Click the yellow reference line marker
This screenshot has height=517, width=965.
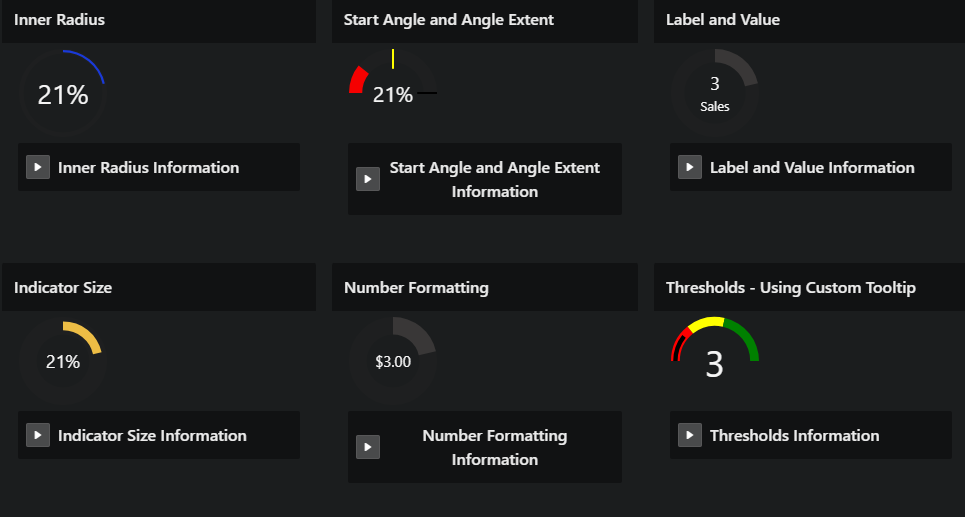tap(393, 59)
